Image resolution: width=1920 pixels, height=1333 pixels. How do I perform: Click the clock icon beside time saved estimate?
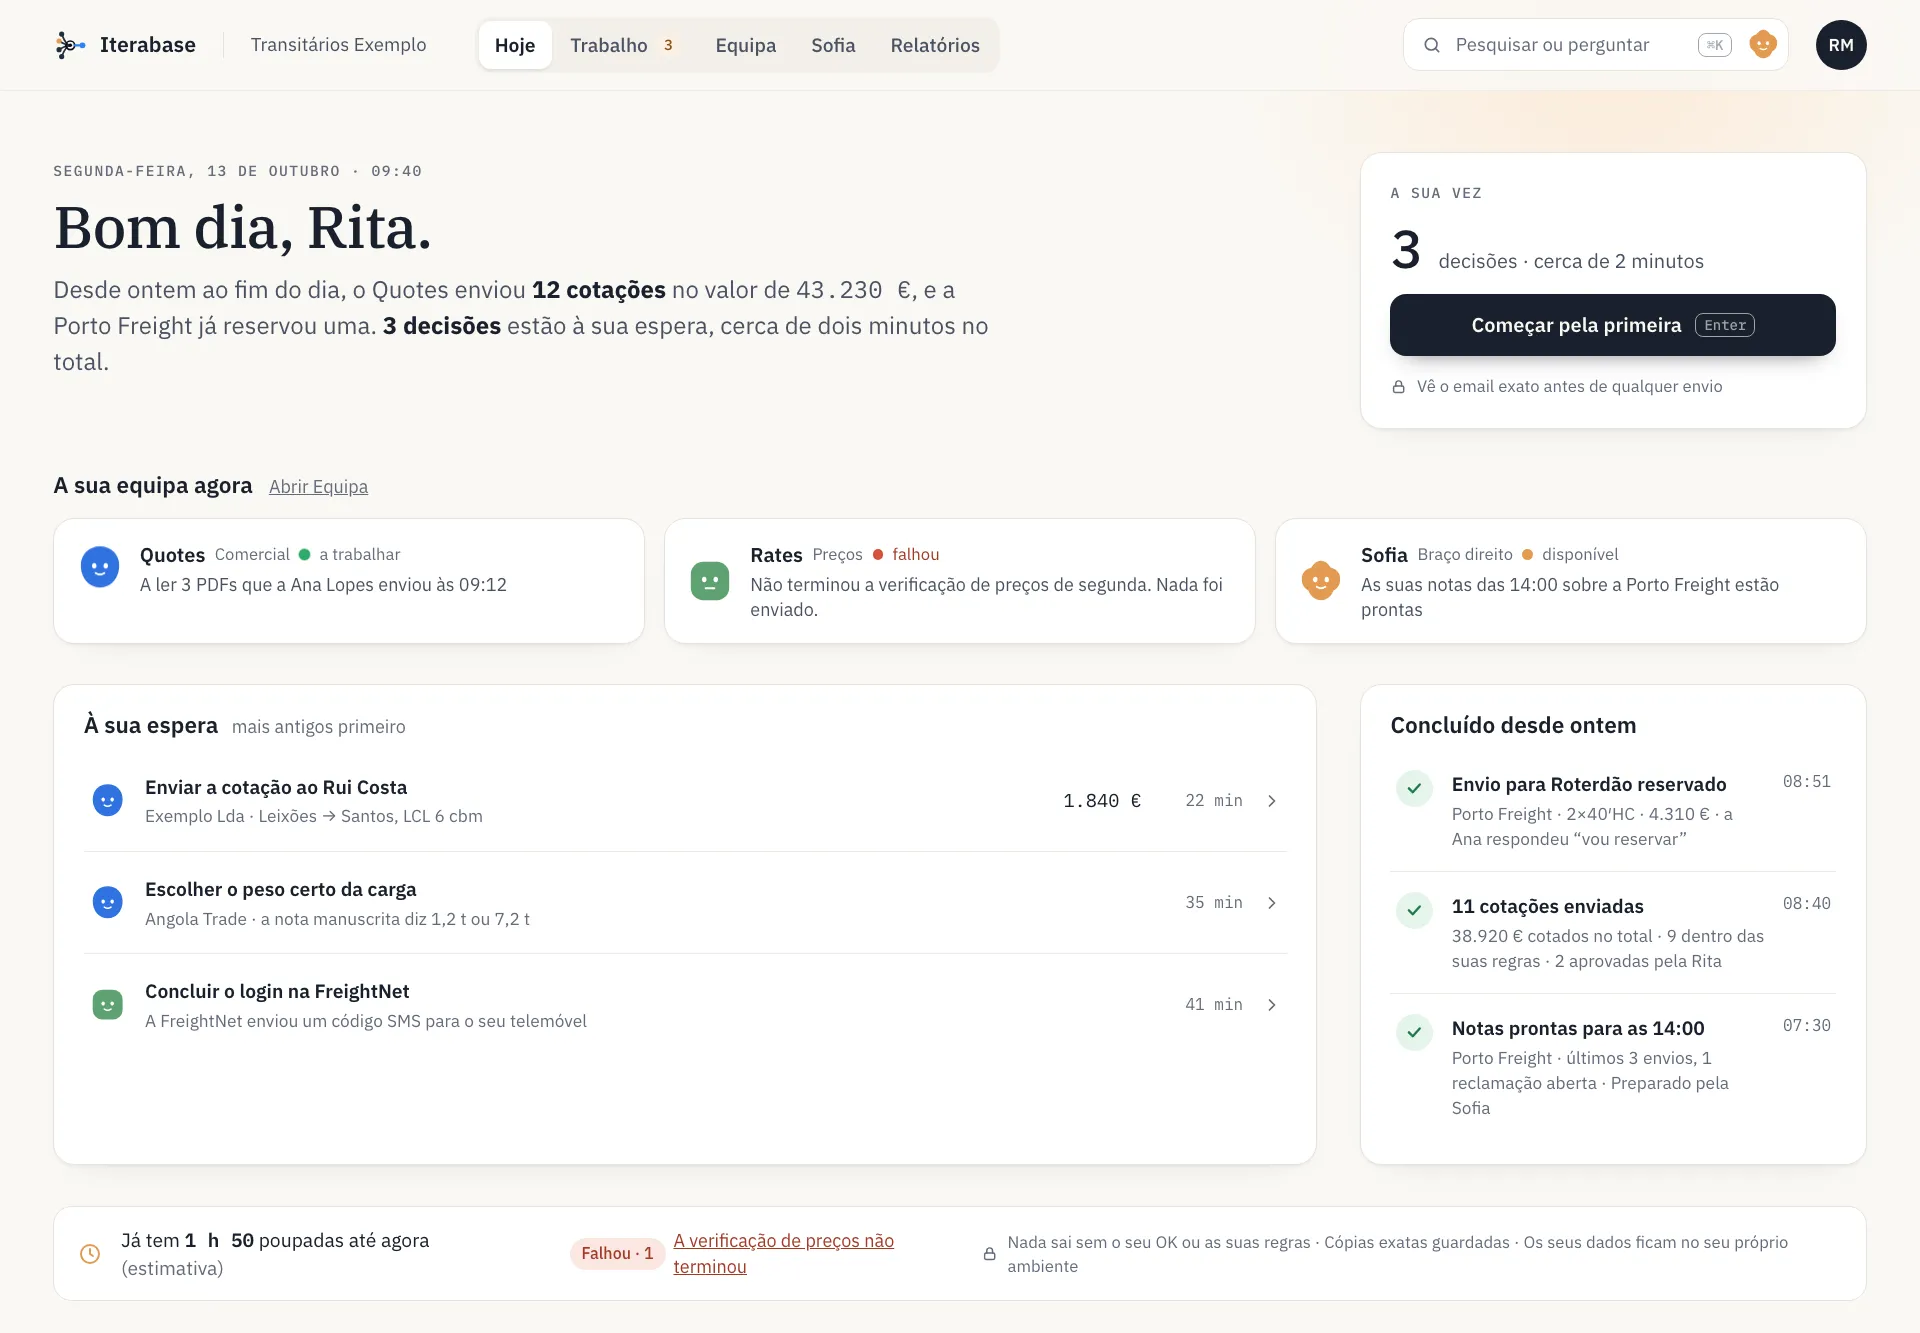tap(90, 1253)
